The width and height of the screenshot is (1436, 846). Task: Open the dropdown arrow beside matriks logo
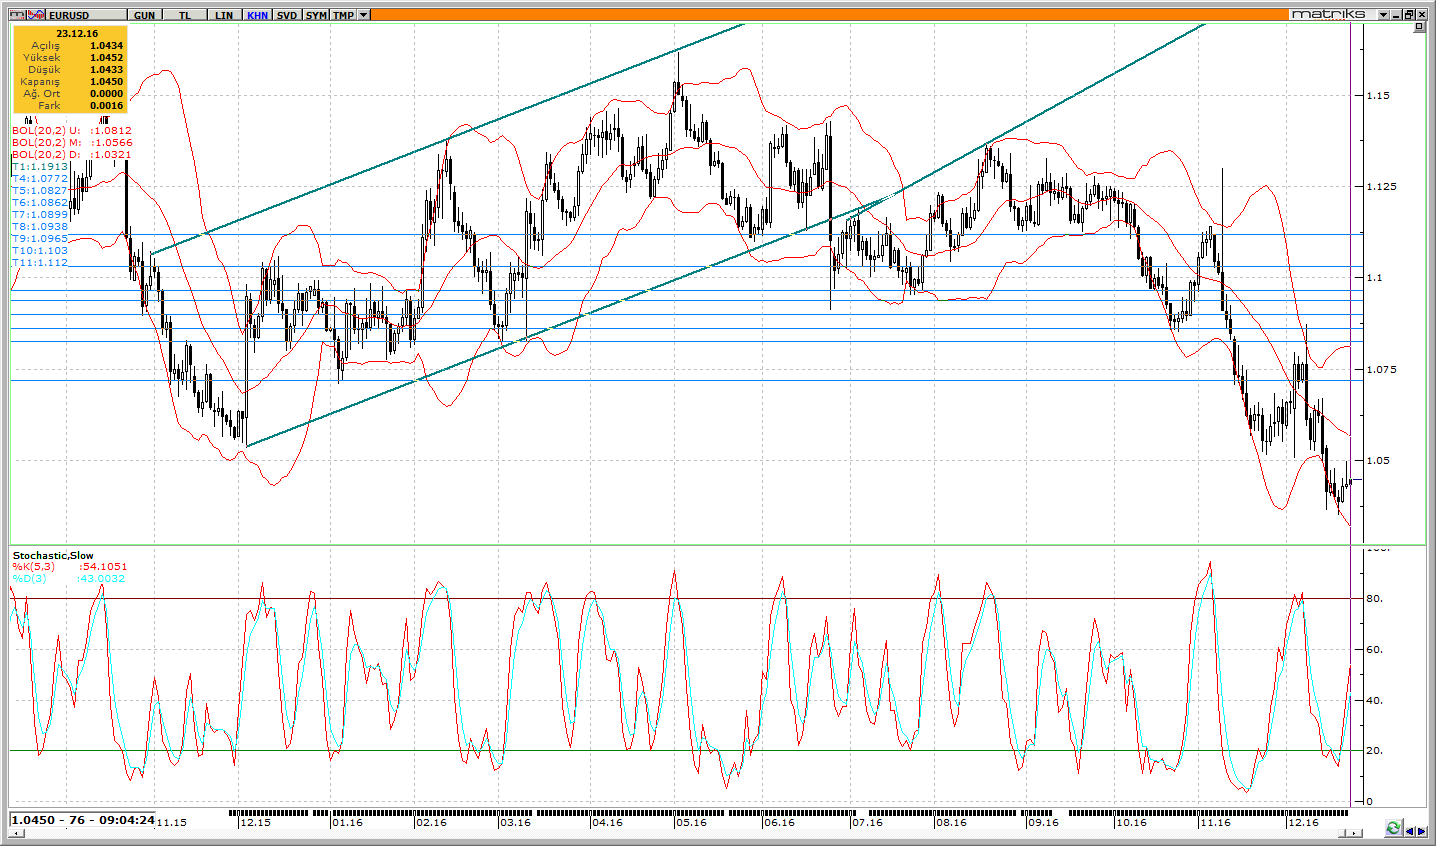click(1384, 15)
